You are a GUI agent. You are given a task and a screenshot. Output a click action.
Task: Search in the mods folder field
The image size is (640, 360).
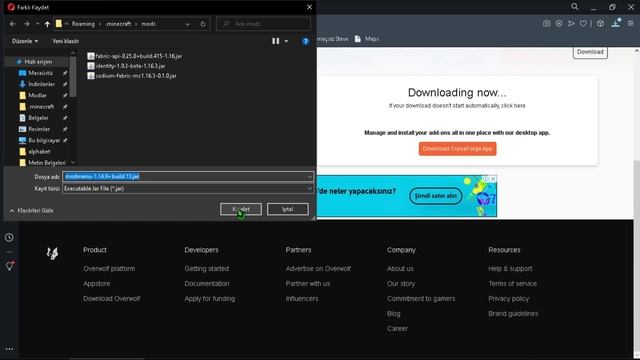tap(263, 24)
